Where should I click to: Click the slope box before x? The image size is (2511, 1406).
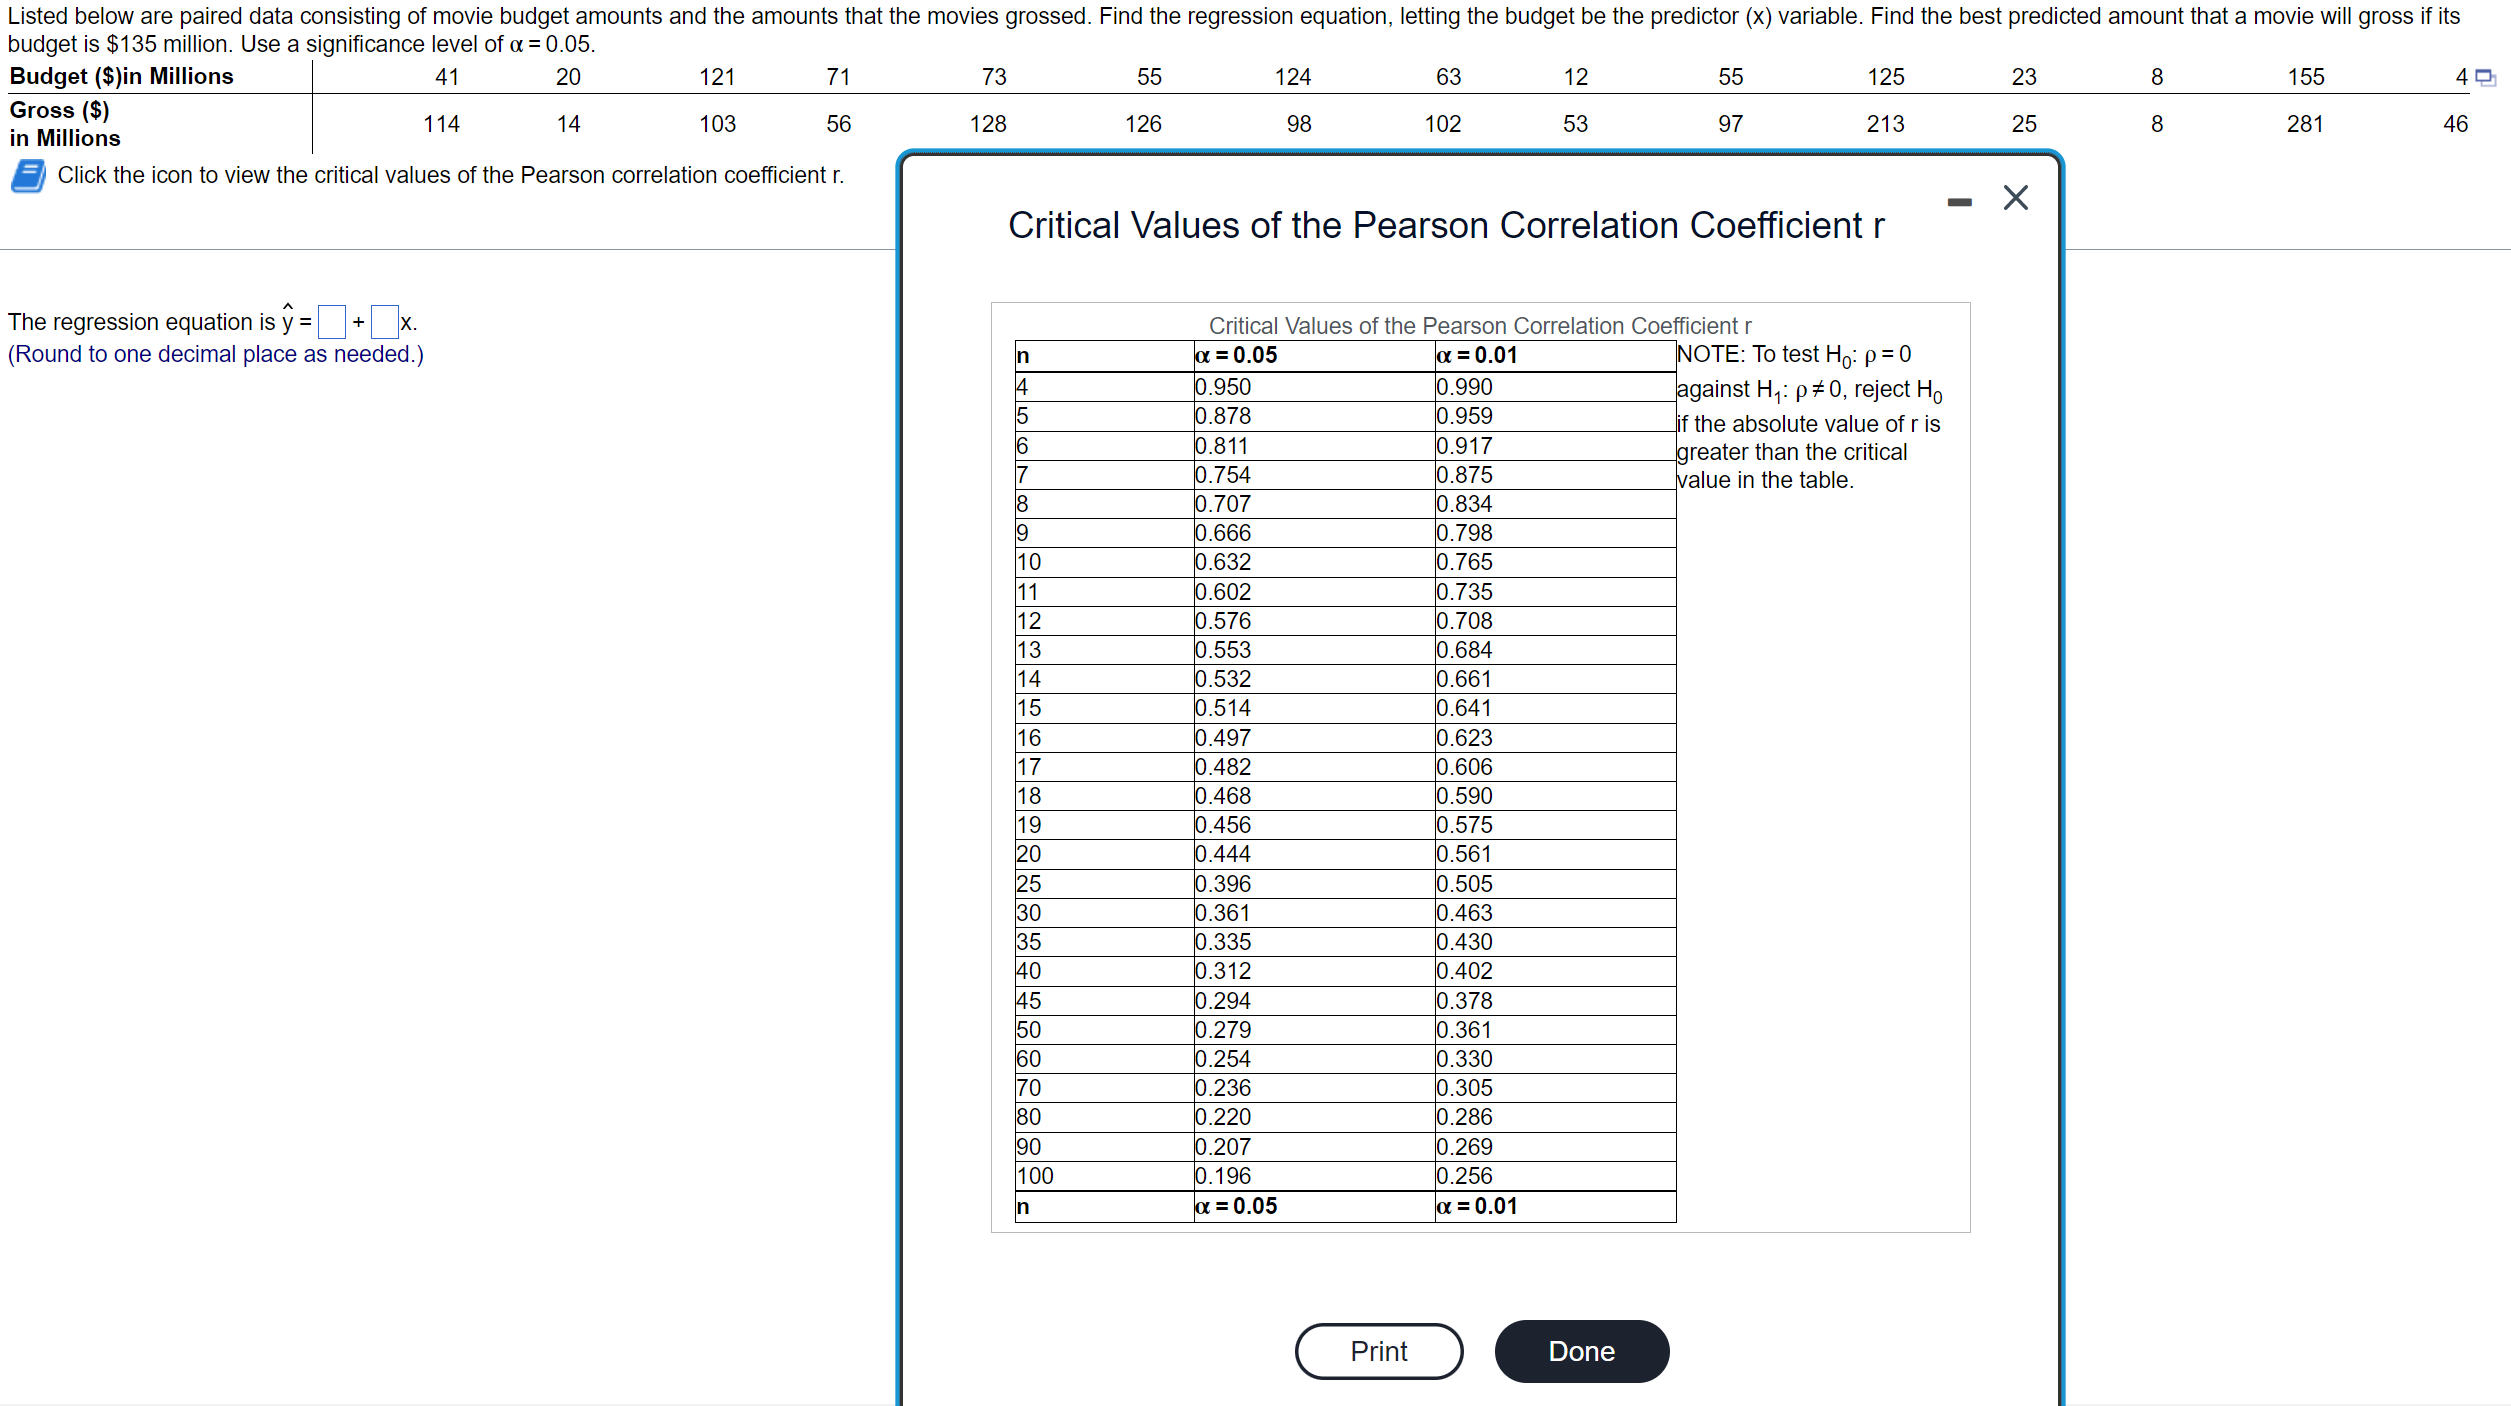pyautogui.click(x=384, y=322)
